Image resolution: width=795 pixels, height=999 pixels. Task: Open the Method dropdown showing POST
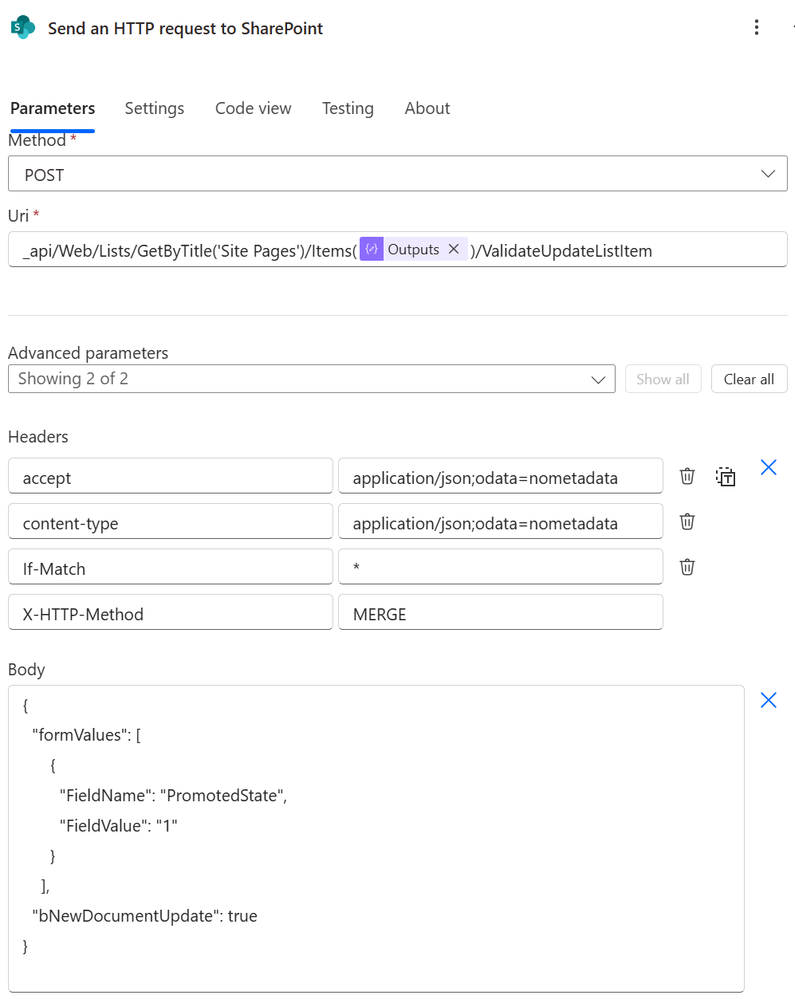pos(397,174)
